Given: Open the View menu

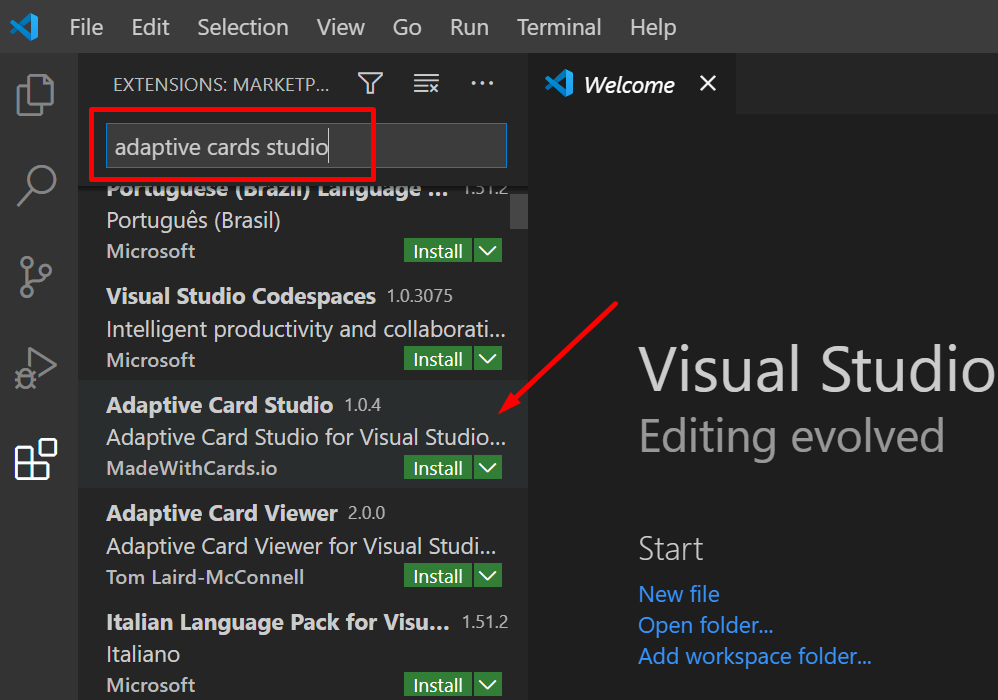Looking at the screenshot, I should click(x=341, y=27).
